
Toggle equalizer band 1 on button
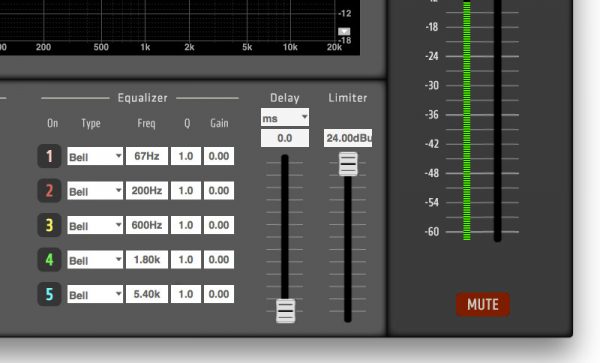[49, 156]
